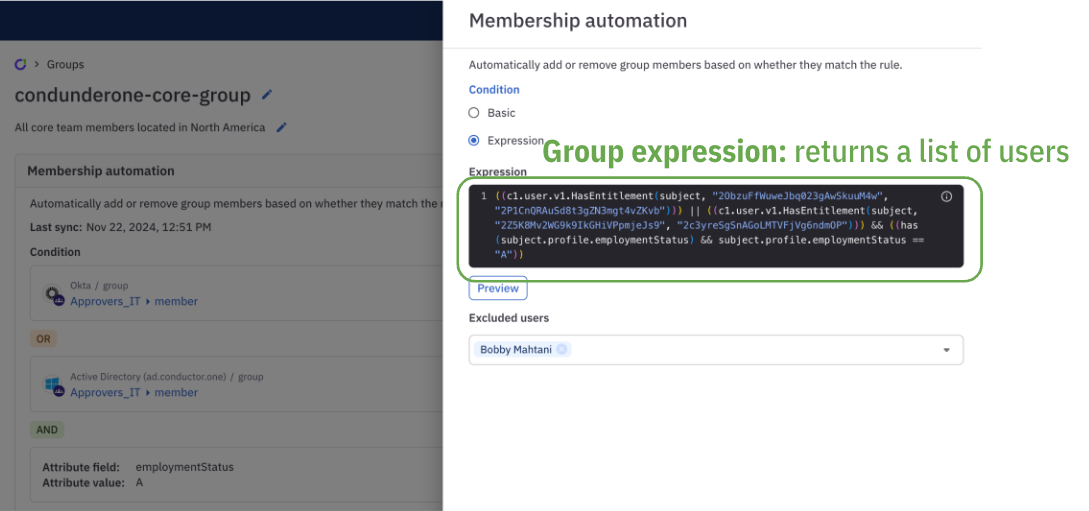Click the info icon in expression editor
Screen dimensions: 1089x511
coord(946,197)
